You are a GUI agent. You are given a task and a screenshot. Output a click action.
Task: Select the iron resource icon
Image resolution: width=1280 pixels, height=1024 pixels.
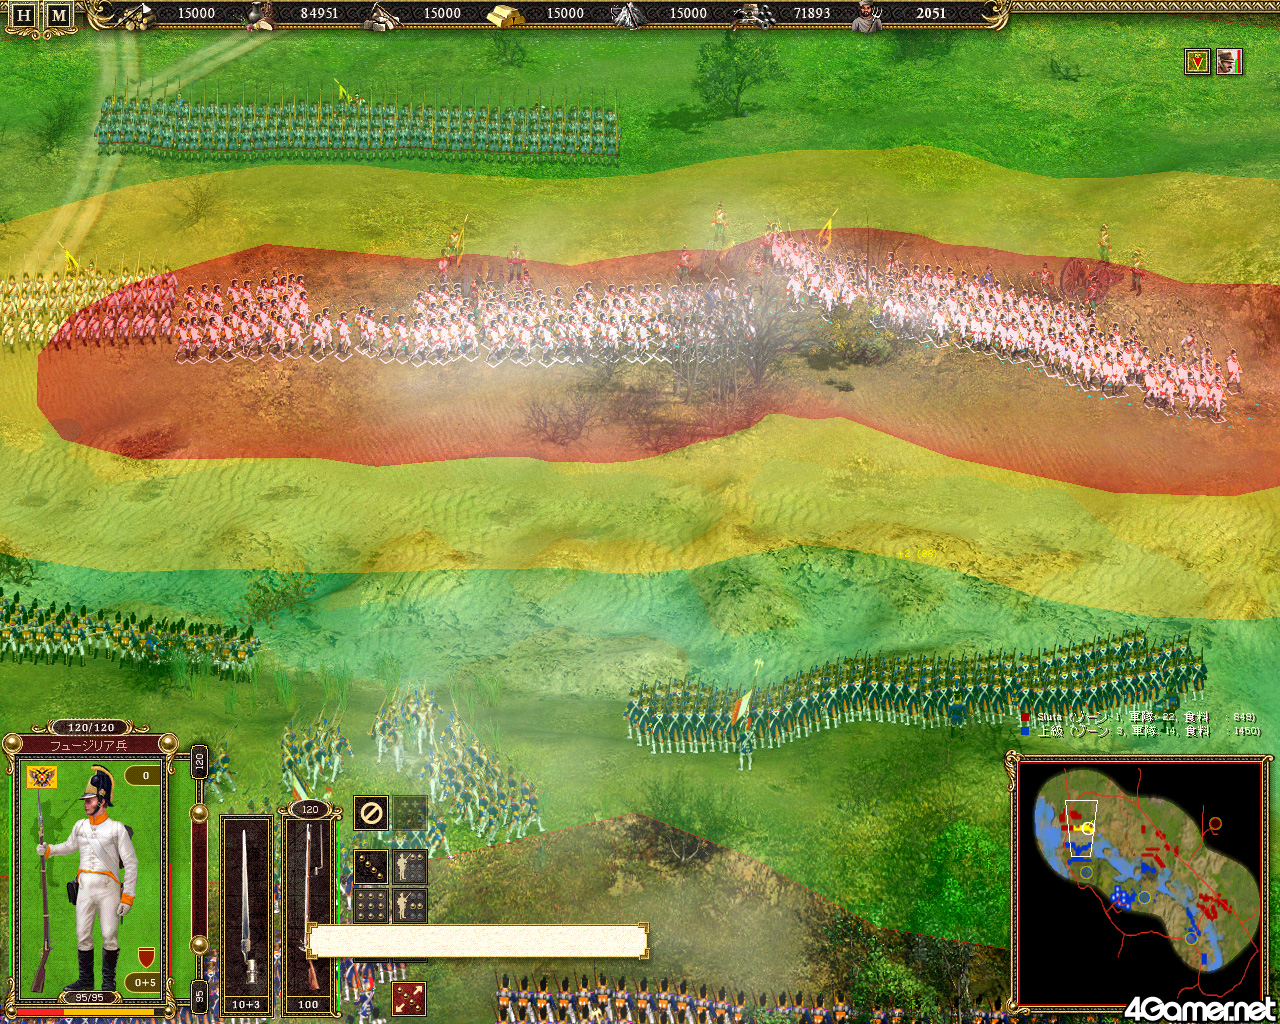click(x=627, y=14)
